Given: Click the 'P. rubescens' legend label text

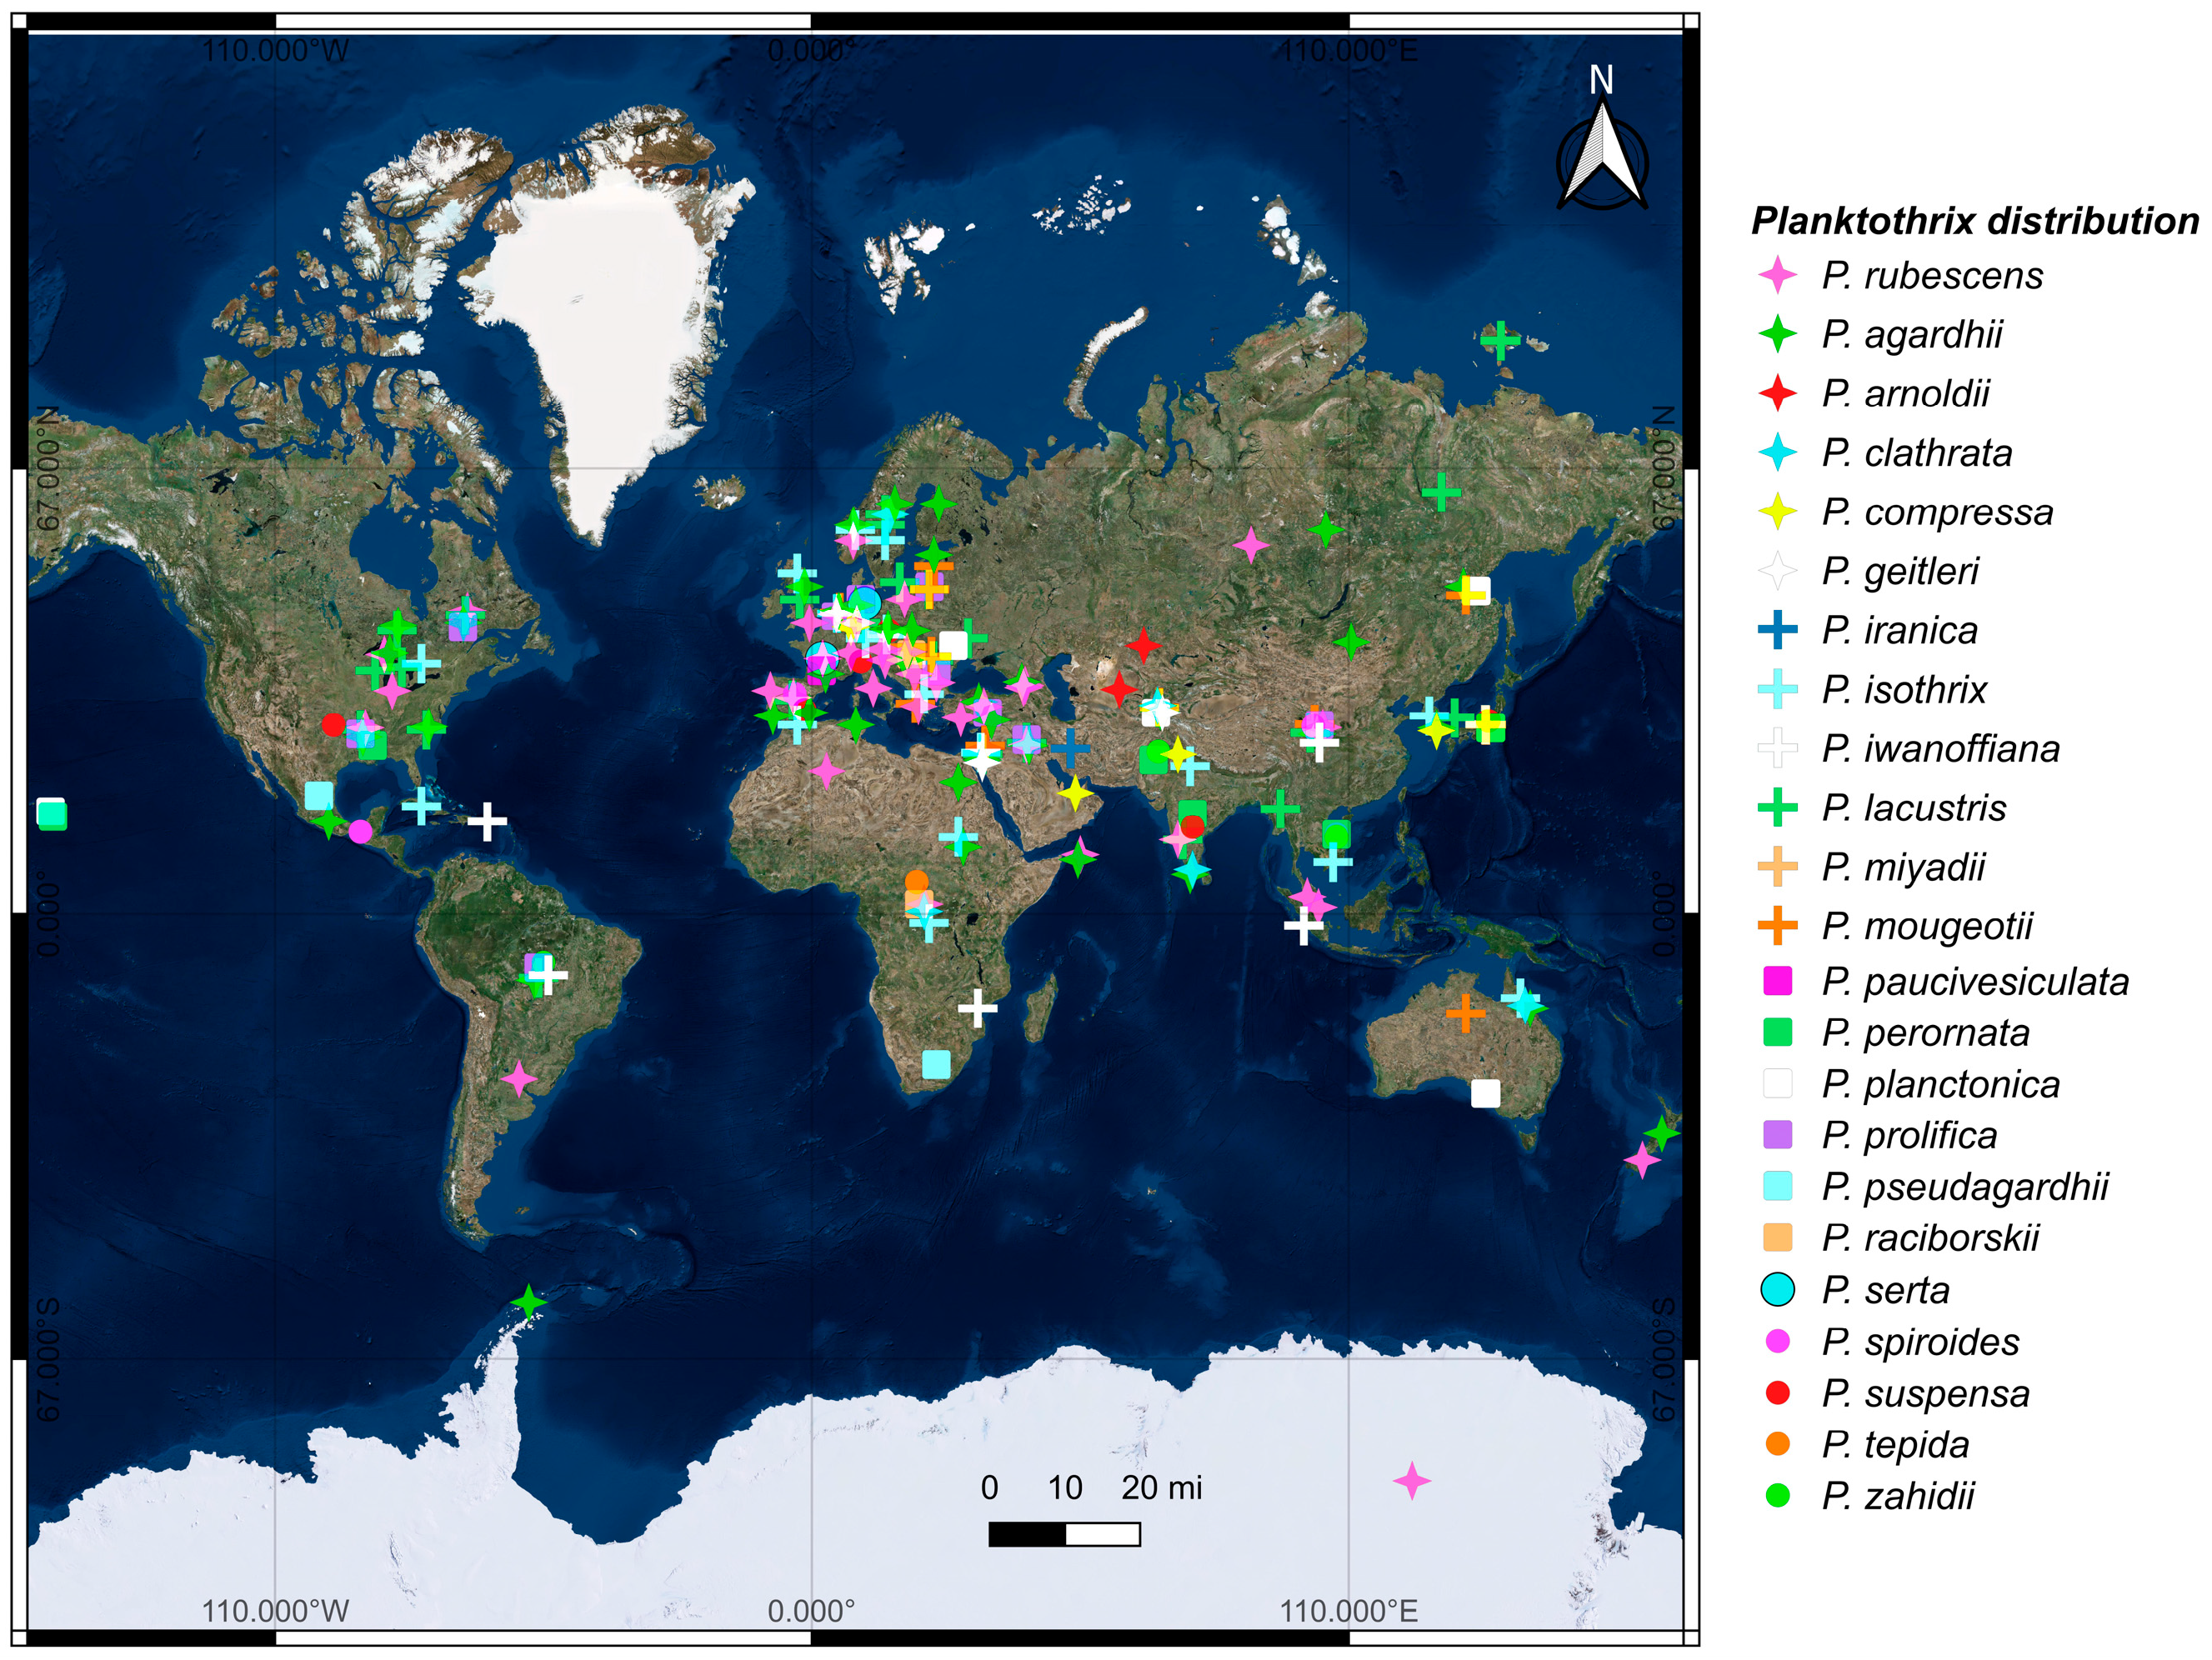Looking at the screenshot, I should coord(1932,275).
